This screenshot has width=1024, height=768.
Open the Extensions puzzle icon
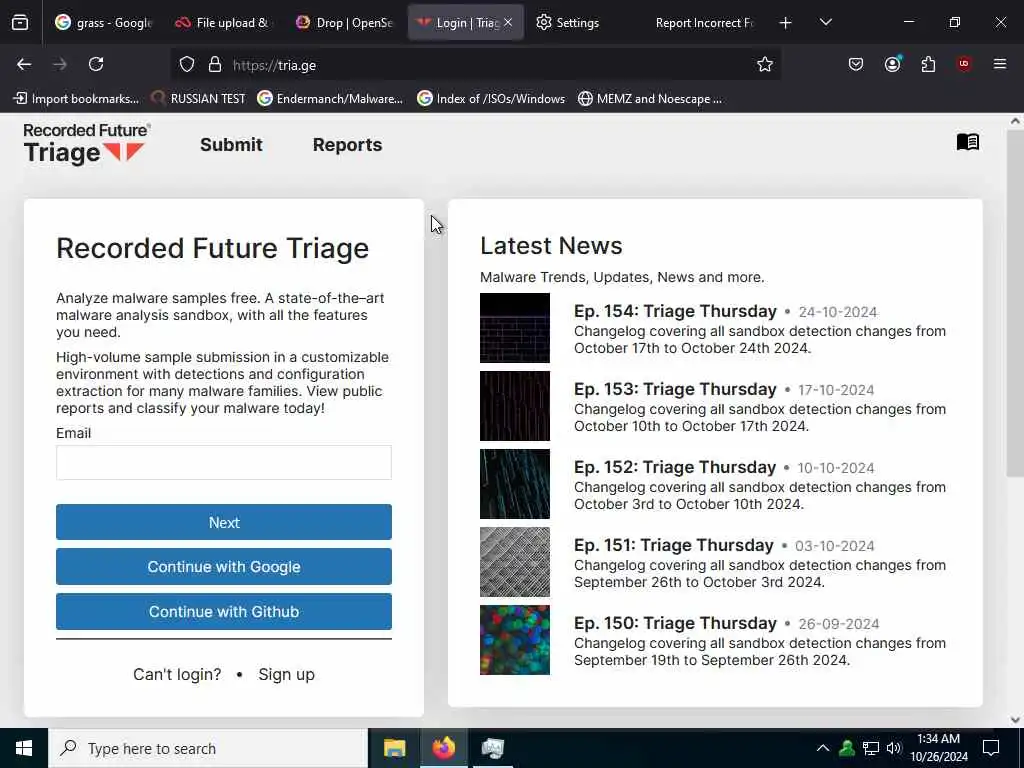[928, 64]
